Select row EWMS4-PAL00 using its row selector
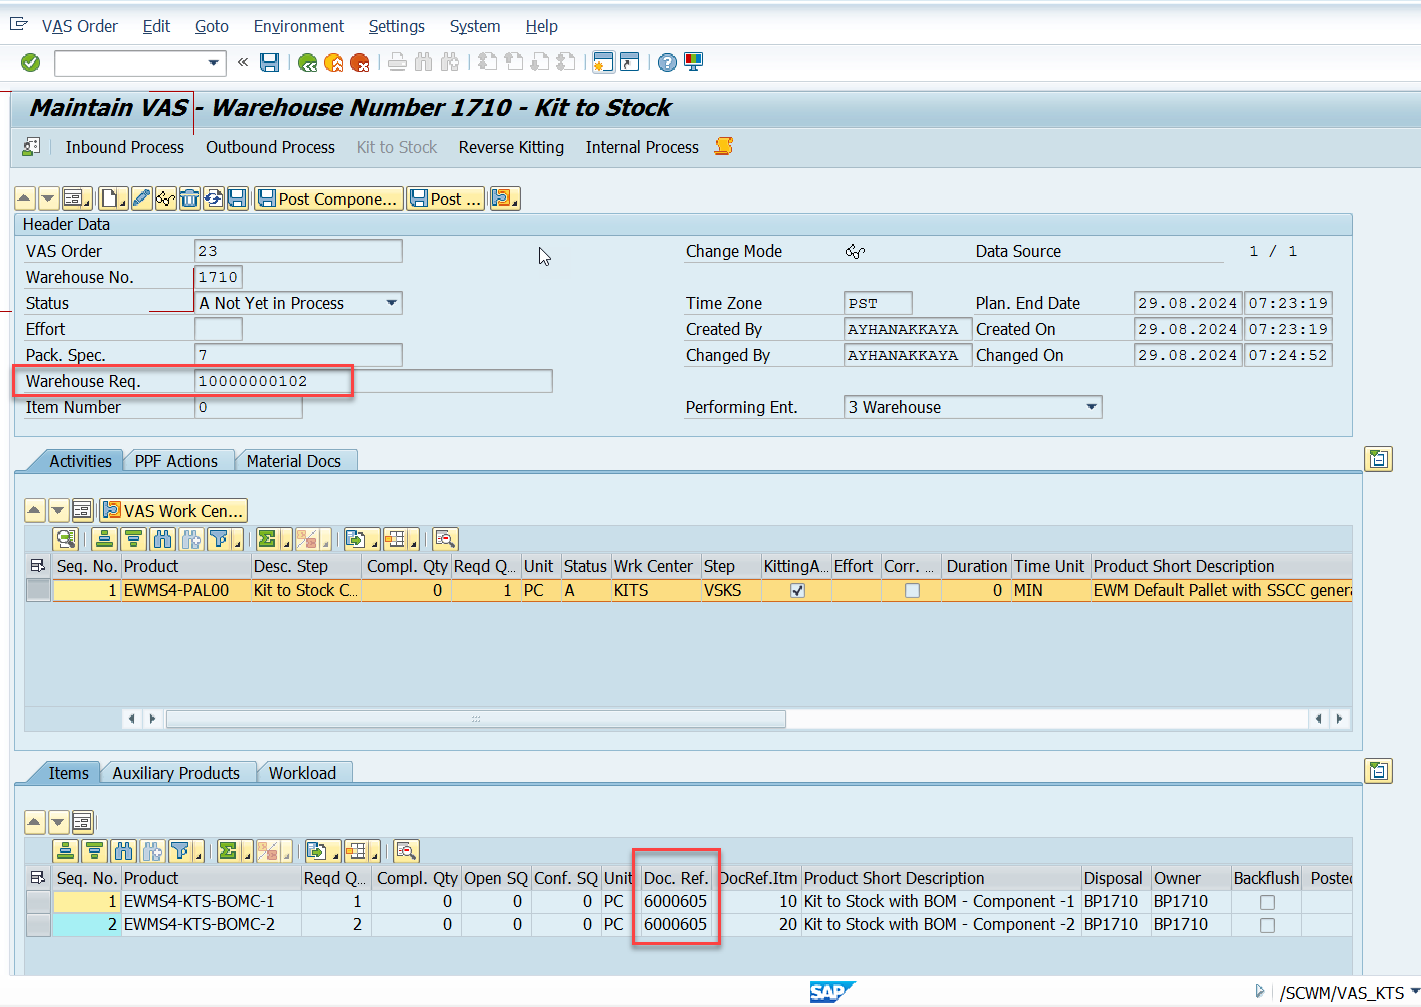 (38, 590)
